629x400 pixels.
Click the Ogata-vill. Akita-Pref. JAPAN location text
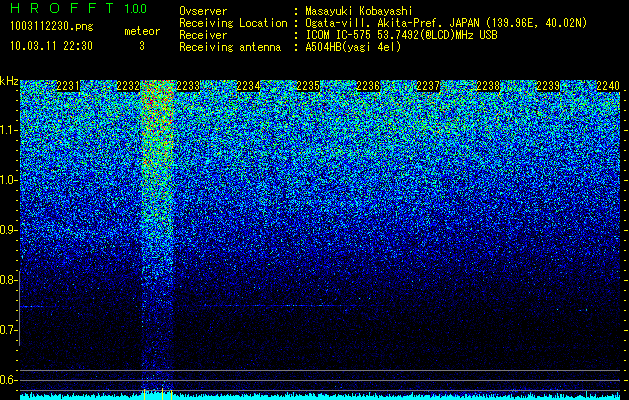(x=446, y=23)
